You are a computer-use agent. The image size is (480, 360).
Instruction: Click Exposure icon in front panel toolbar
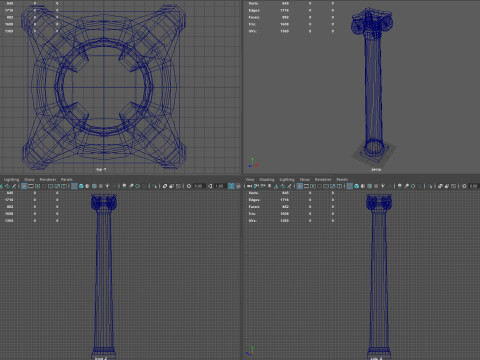point(189,186)
